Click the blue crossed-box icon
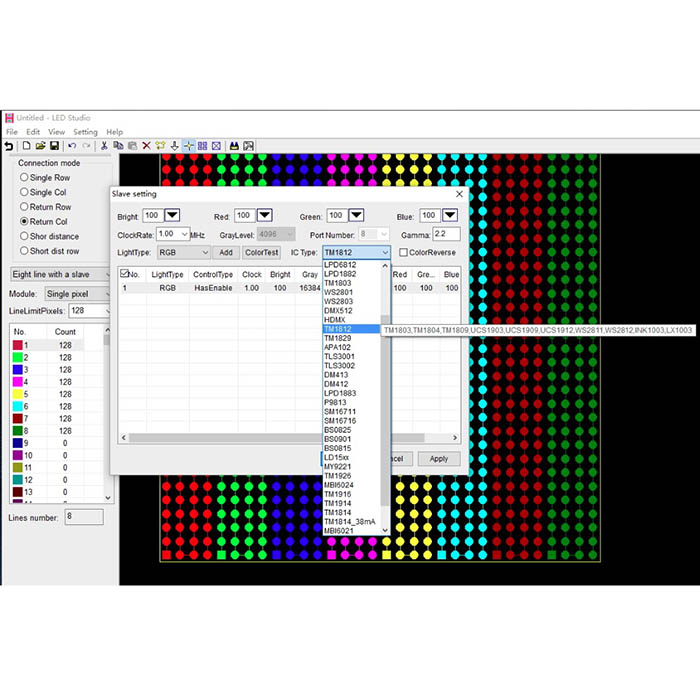700x700 pixels. coord(216,146)
